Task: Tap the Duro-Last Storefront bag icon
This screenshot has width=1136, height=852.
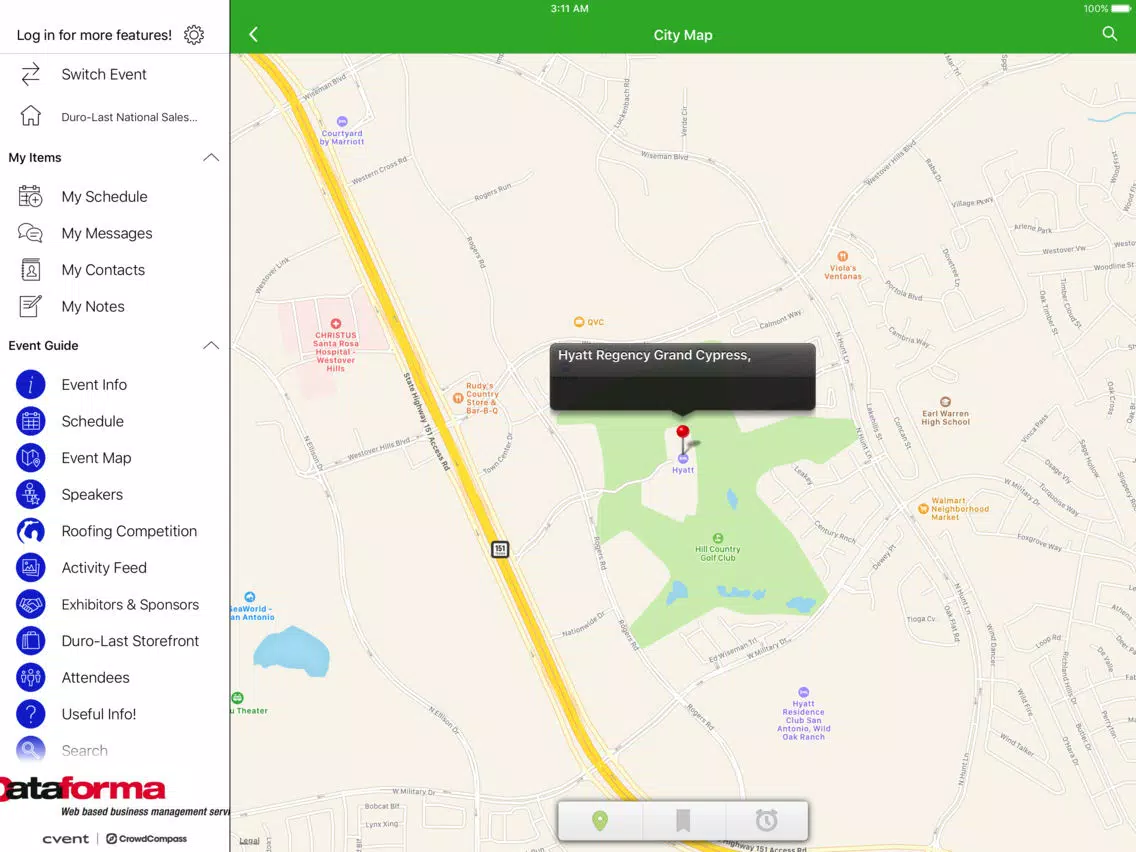Action: pos(30,640)
